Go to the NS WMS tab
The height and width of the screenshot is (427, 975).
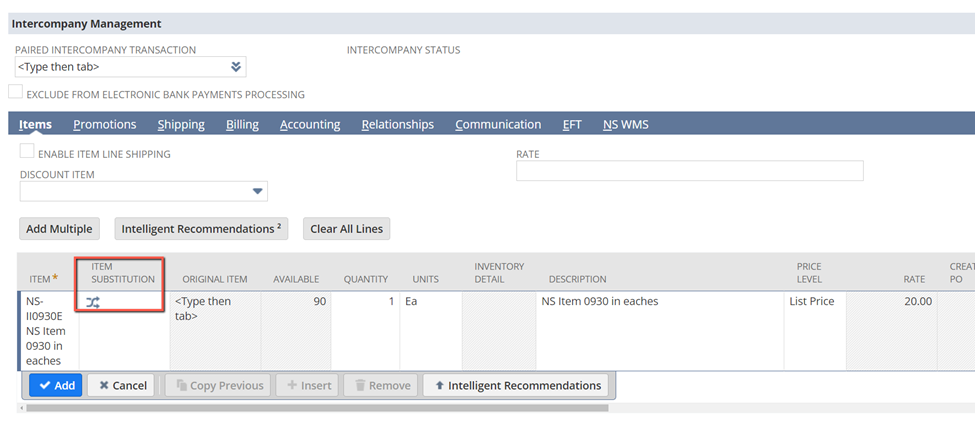[625, 124]
